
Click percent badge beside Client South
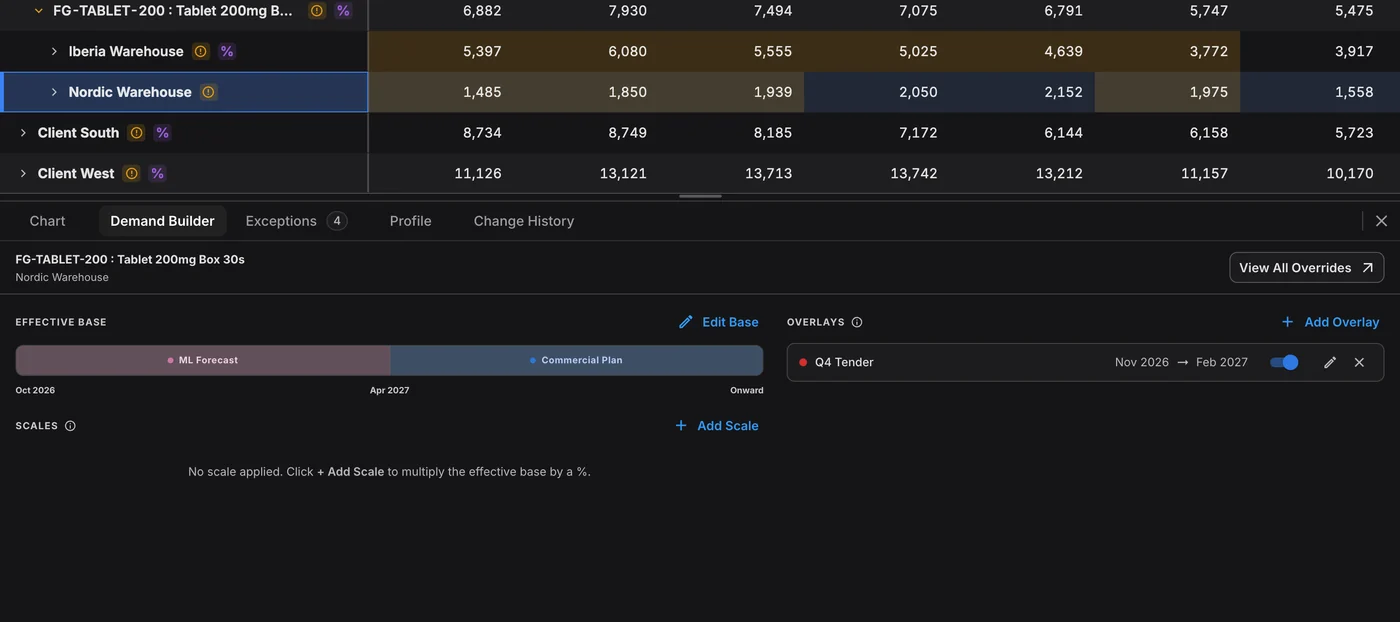coord(162,133)
